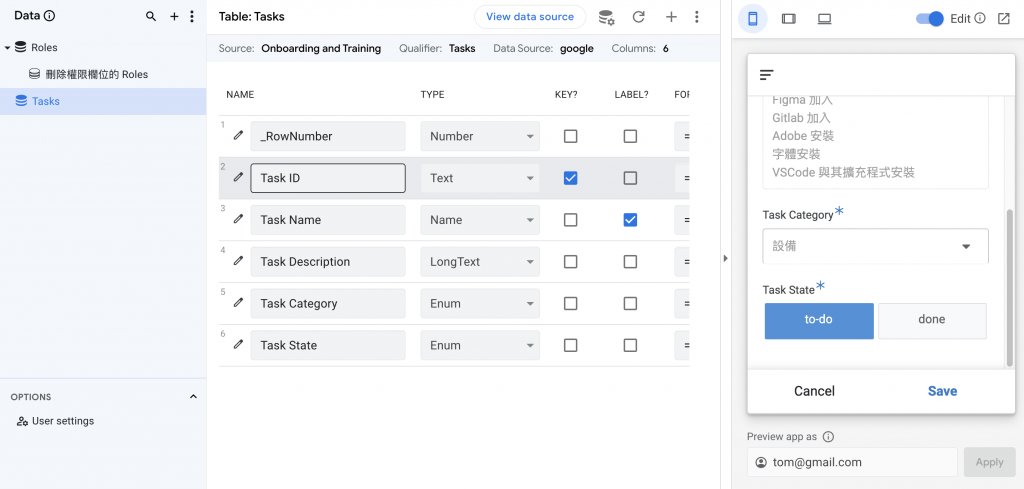Switch preview to mobile phone view
Image resolution: width=1024 pixels, height=489 pixels.
click(753, 18)
